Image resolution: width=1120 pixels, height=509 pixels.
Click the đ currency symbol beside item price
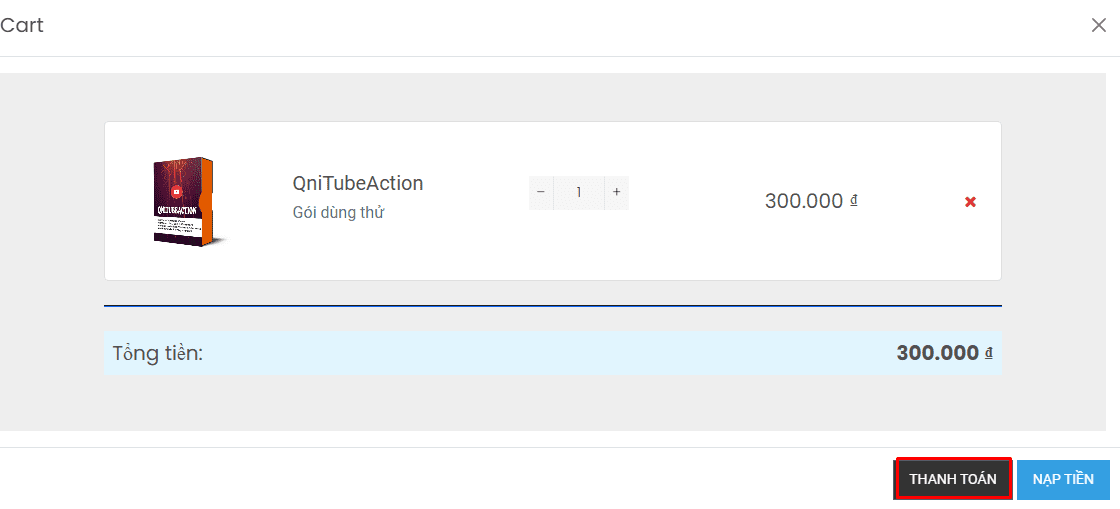(854, 201)
